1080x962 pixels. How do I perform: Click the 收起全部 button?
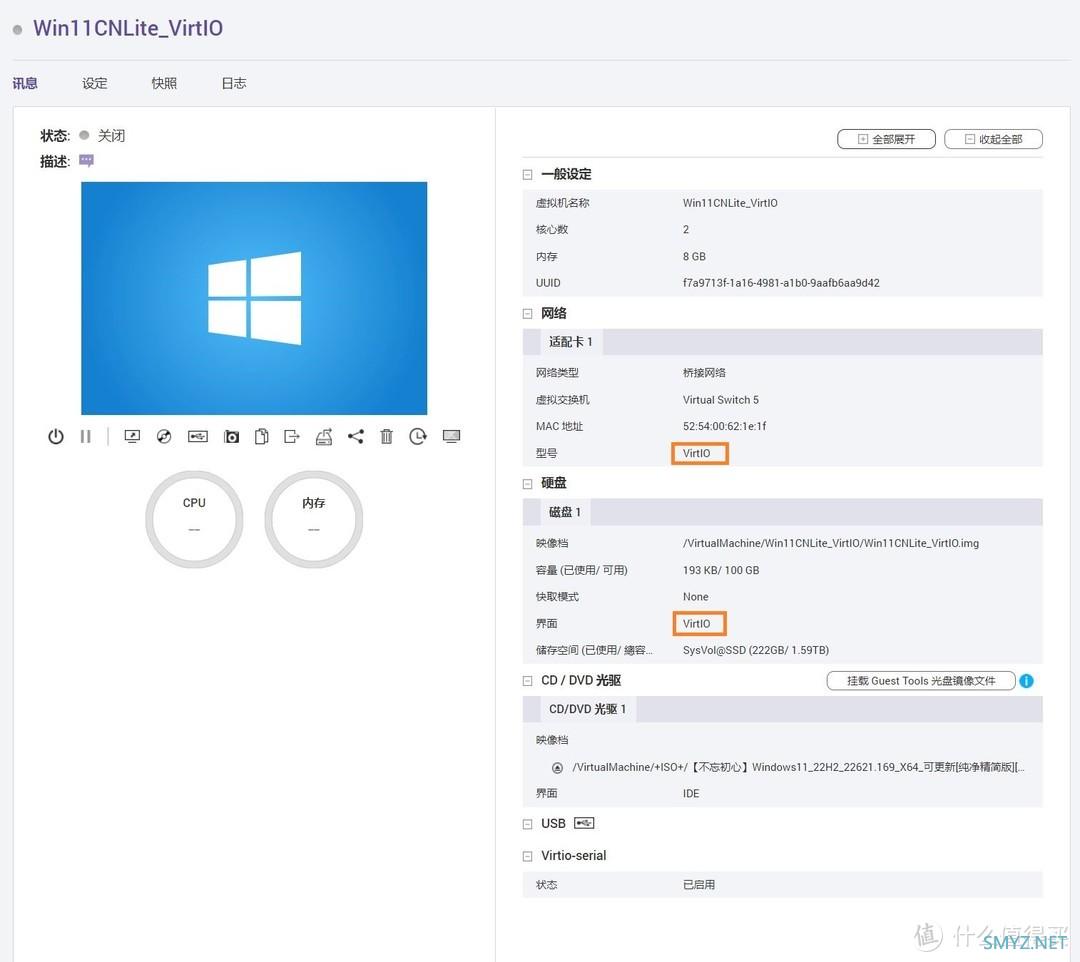[x=993, y=139]
